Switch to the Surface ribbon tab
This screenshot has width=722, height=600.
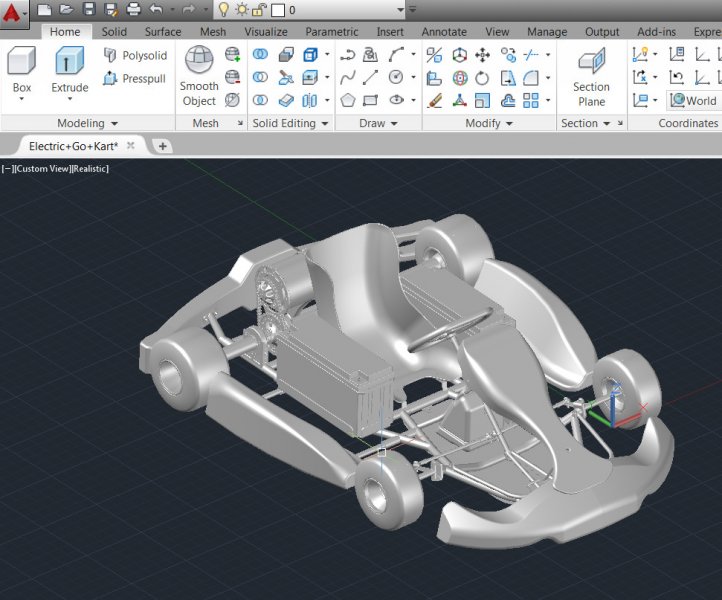point(163,32)
